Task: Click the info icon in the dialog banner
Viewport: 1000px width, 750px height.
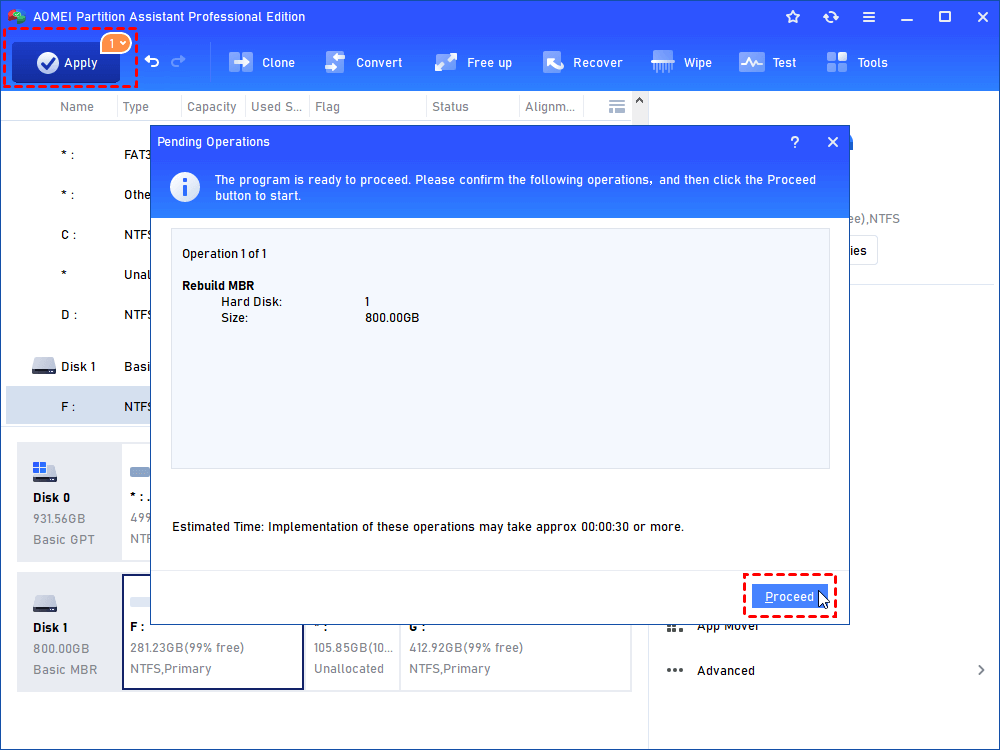Action: tap(185, 187)
